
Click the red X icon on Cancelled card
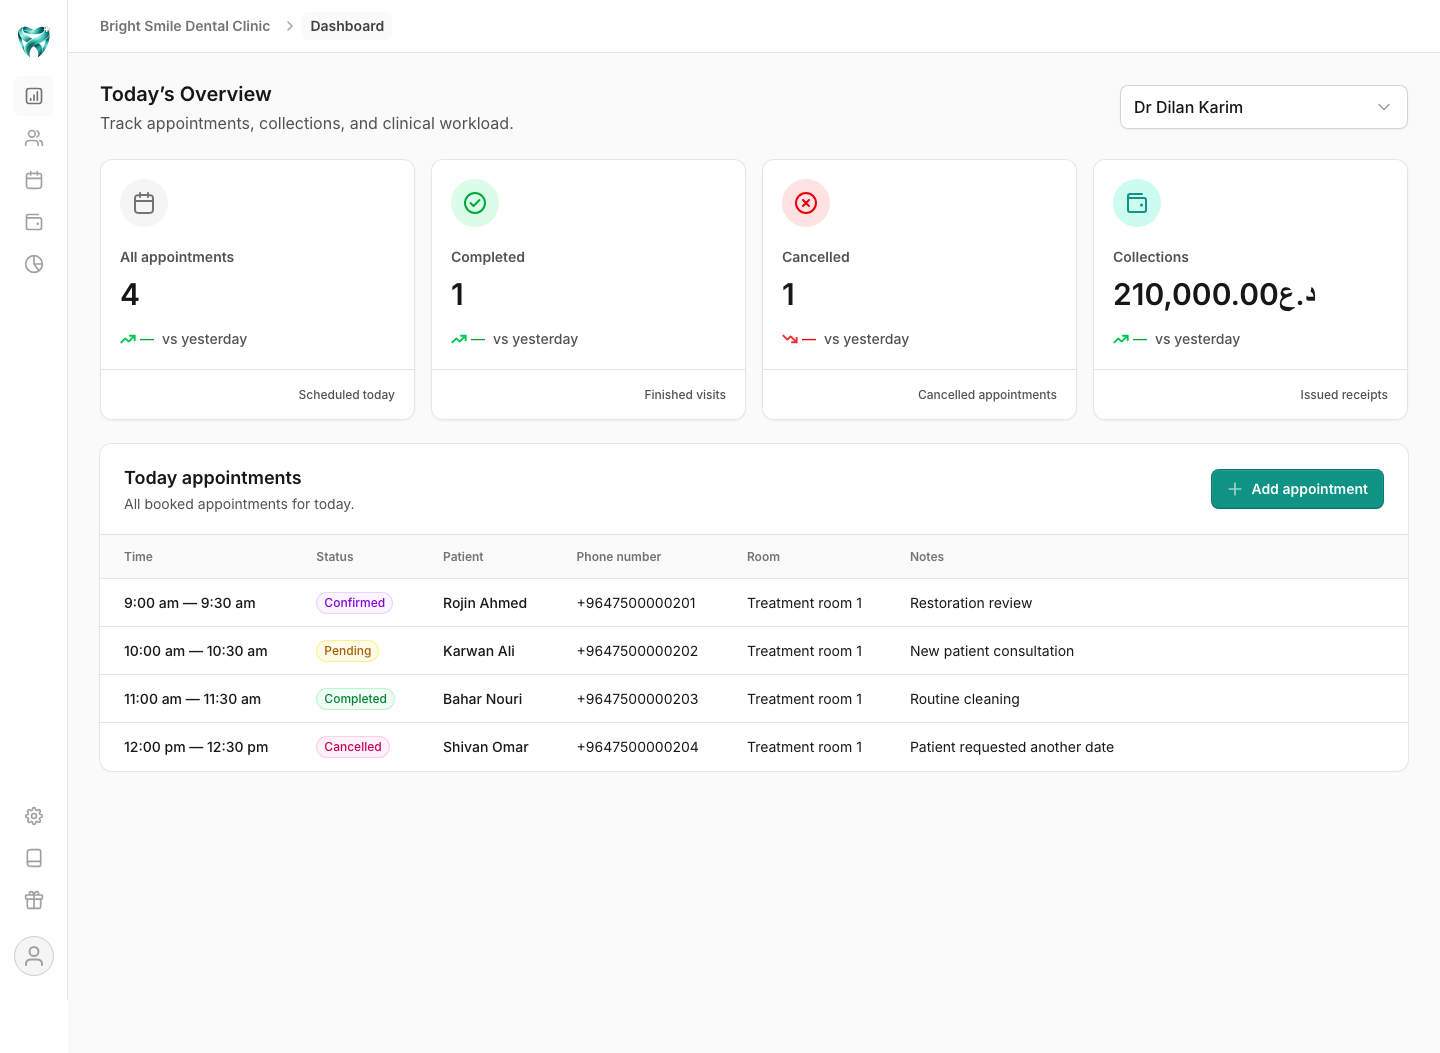click(806, 203)
